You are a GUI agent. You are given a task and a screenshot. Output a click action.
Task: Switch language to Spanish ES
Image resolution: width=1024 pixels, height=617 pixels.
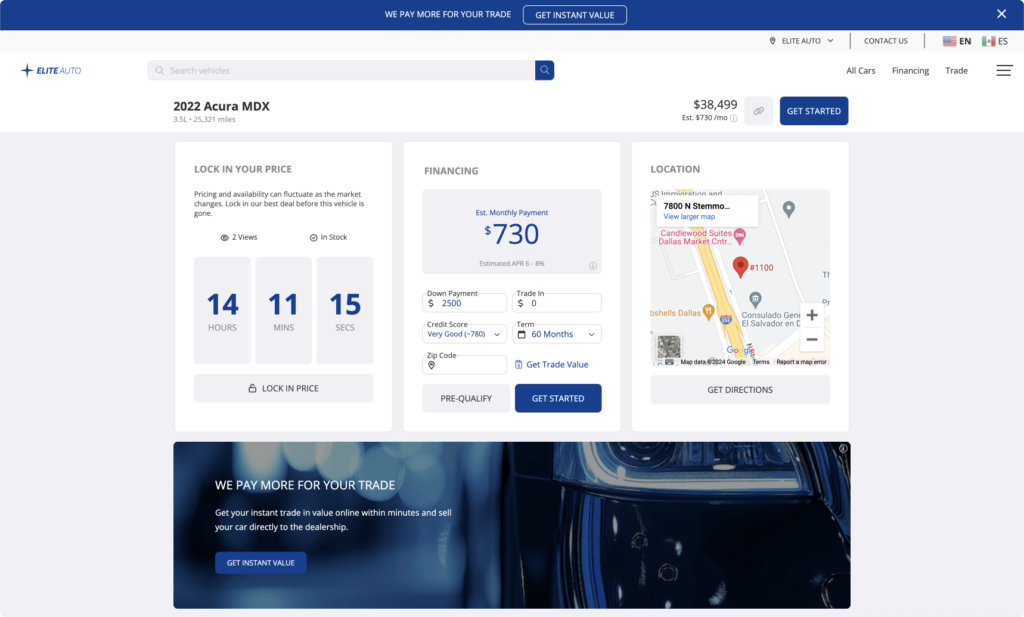tap(995, 41)
